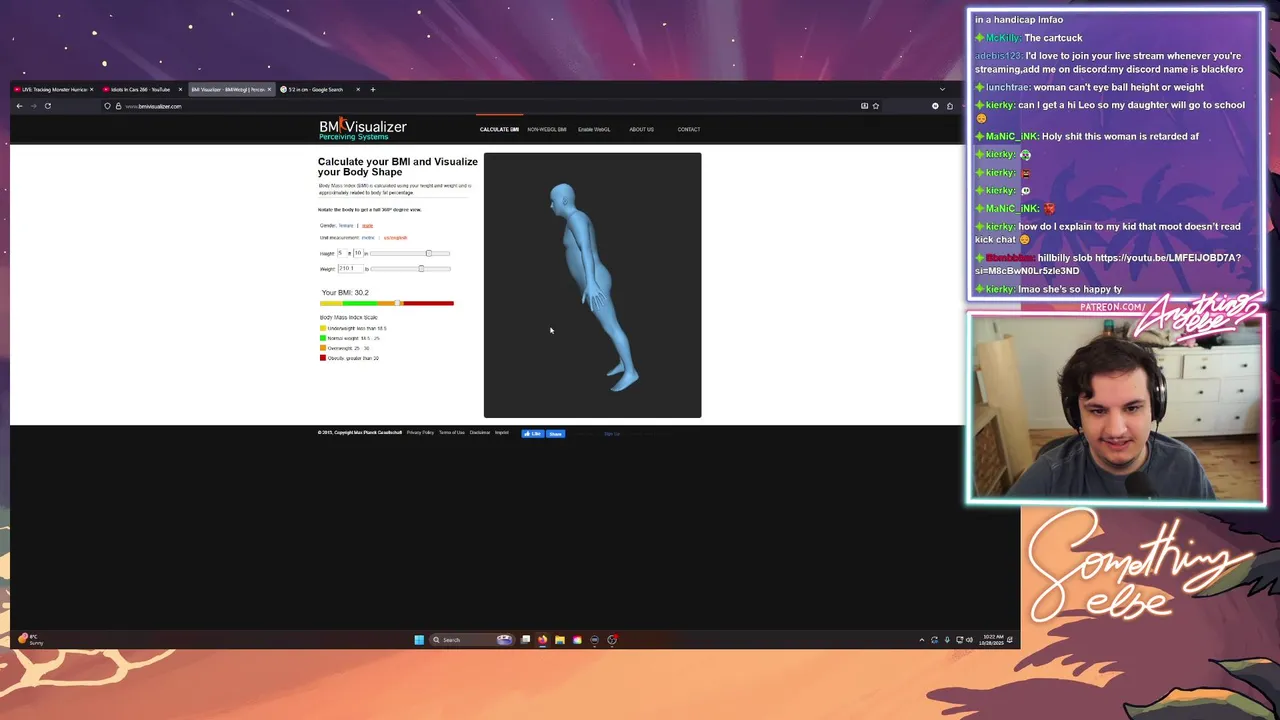This screenshot has height=720, width=1280.
Task: Open File Explorer from the taskbar
Action: 560,640
